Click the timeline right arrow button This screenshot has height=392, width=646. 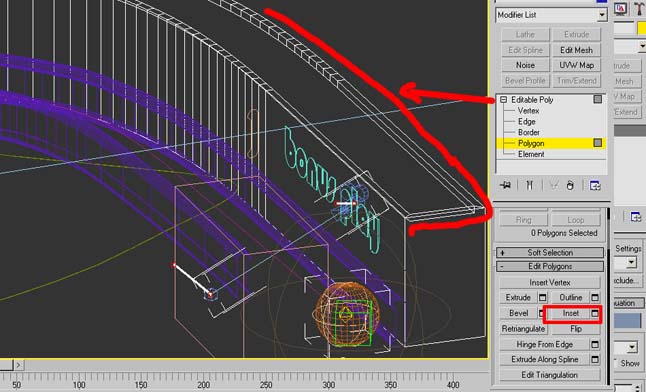click(x=18, y=365)
